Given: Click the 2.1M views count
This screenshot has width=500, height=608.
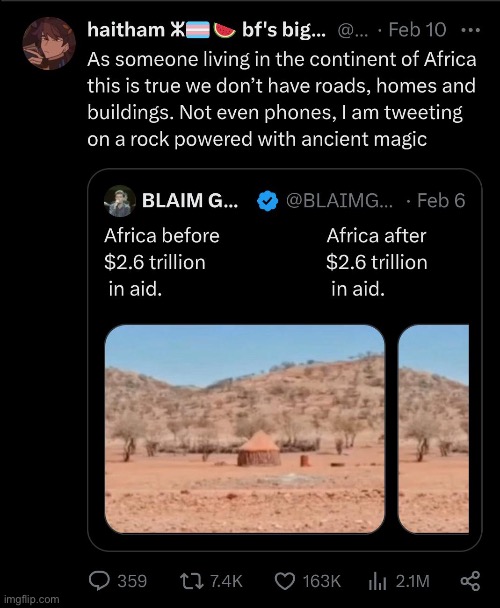Looking at the screenshot, I should tap(412, 581).
